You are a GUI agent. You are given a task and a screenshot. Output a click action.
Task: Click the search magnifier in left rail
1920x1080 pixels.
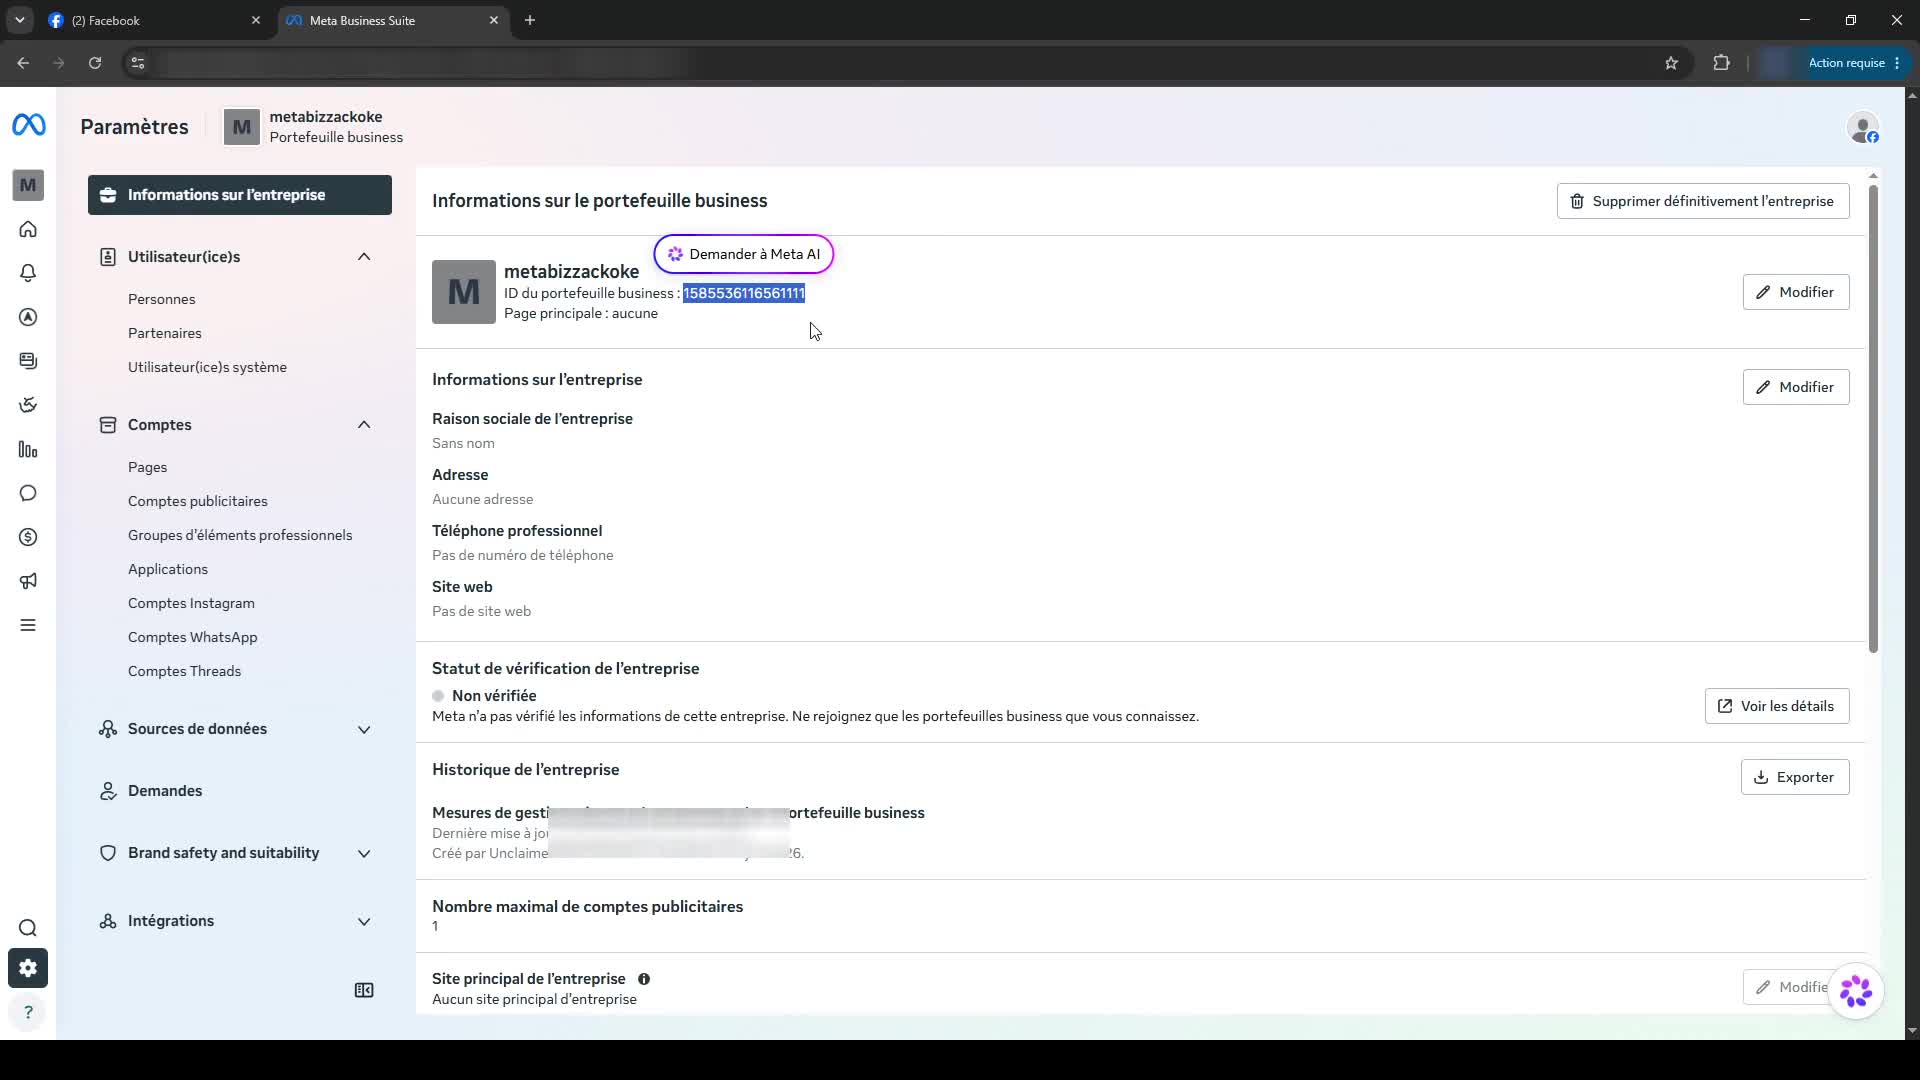pos(28,928)
